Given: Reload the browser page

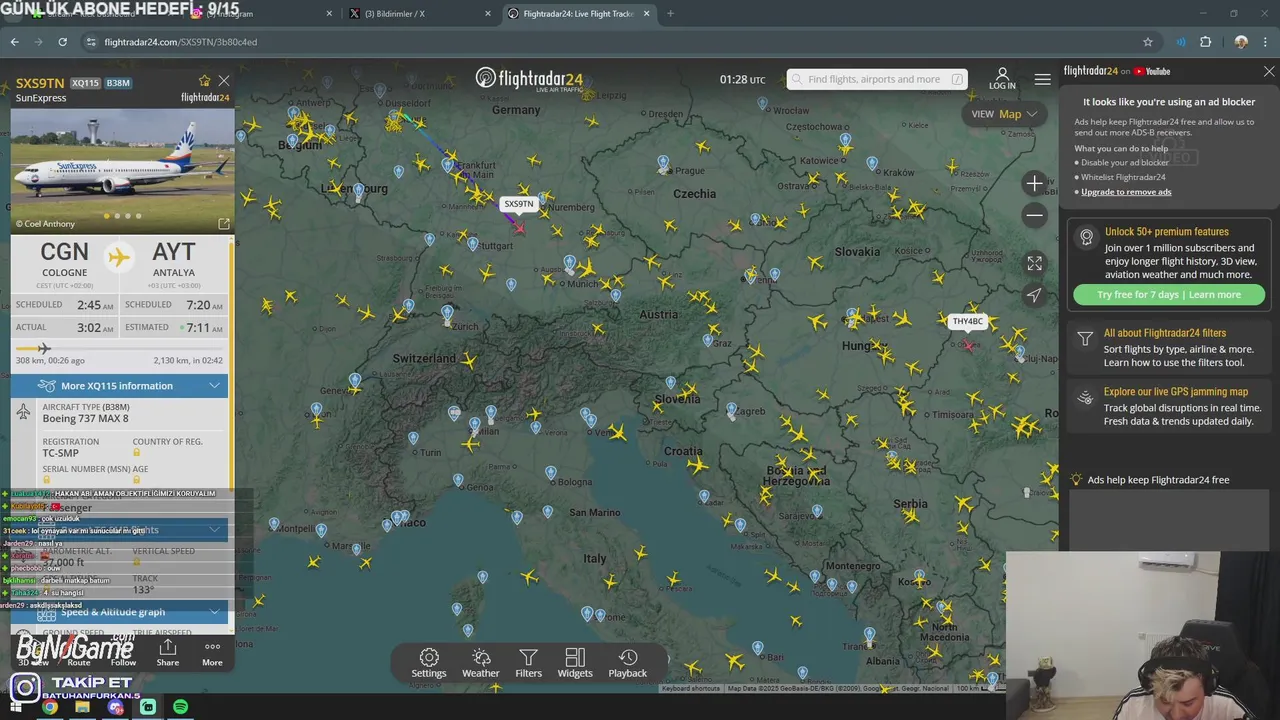Looking at the screenshot, I should click(62, 42).
